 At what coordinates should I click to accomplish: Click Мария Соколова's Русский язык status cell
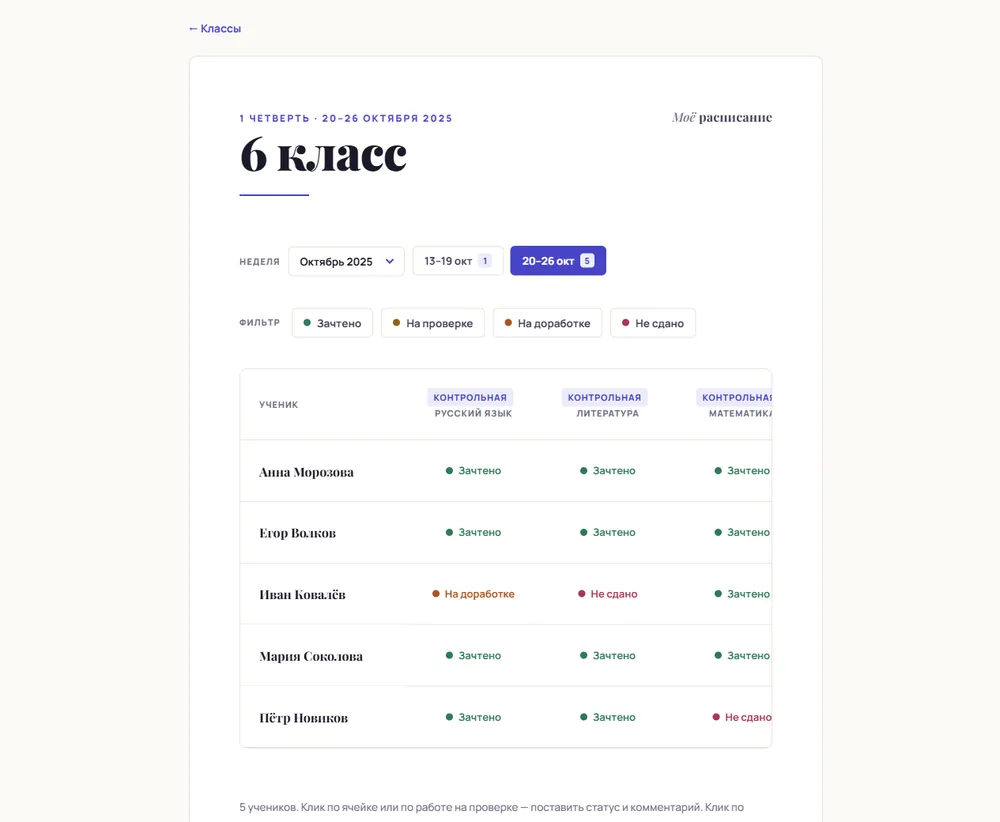tap(473, 656)
